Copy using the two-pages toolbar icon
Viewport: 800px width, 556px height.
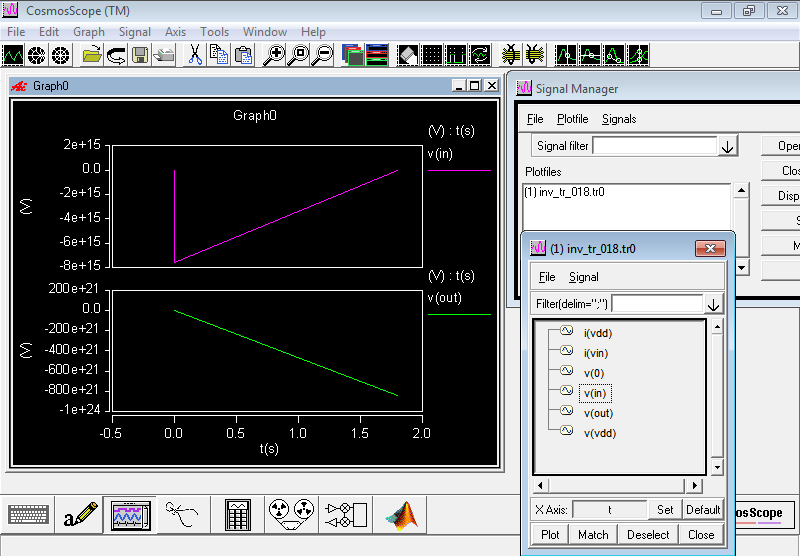click(x=219, y=55)
